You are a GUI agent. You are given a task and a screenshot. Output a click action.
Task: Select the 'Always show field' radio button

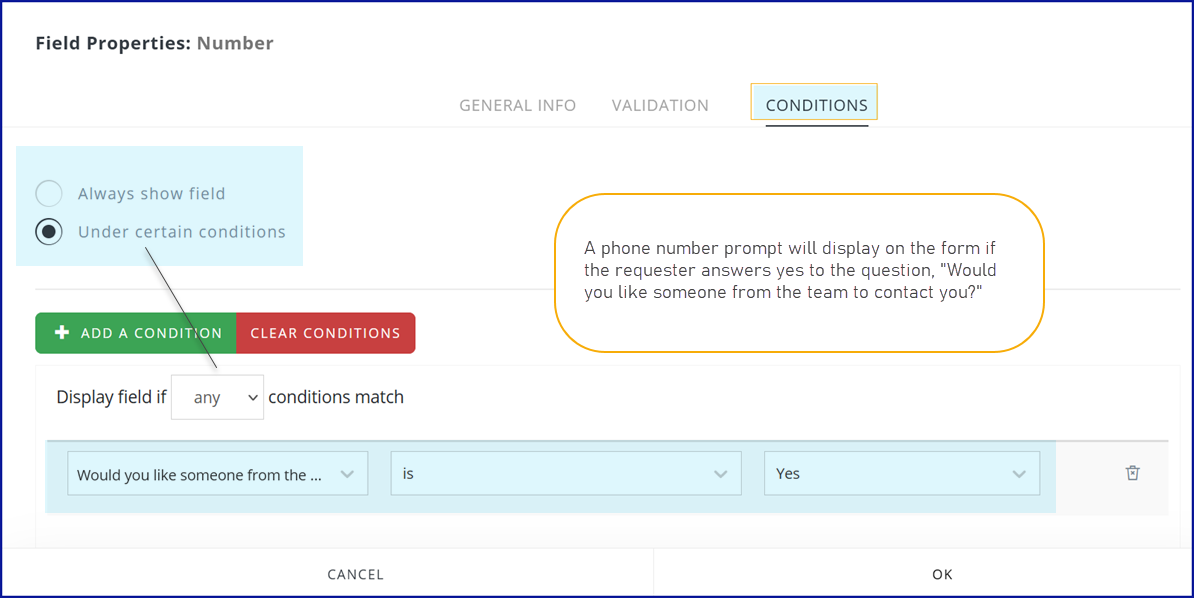pos(49,193)
